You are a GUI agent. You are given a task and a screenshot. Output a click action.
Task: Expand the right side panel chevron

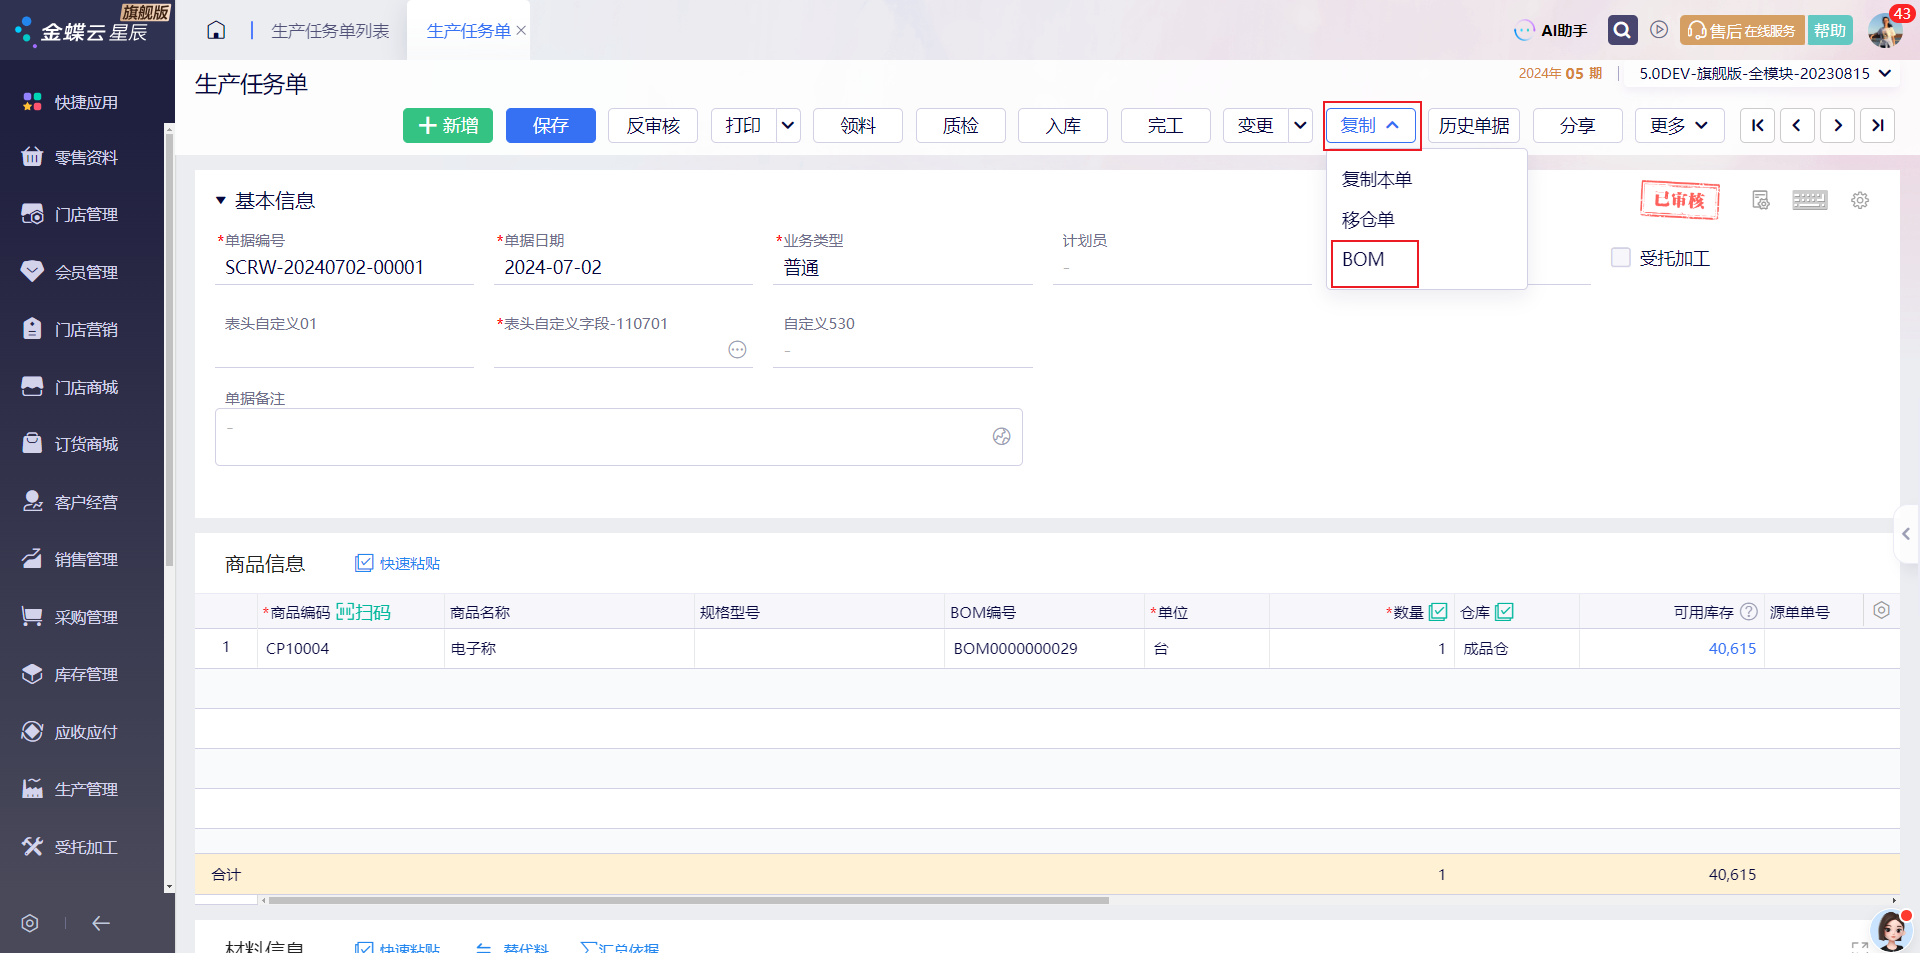click(x=1906, y=534)
